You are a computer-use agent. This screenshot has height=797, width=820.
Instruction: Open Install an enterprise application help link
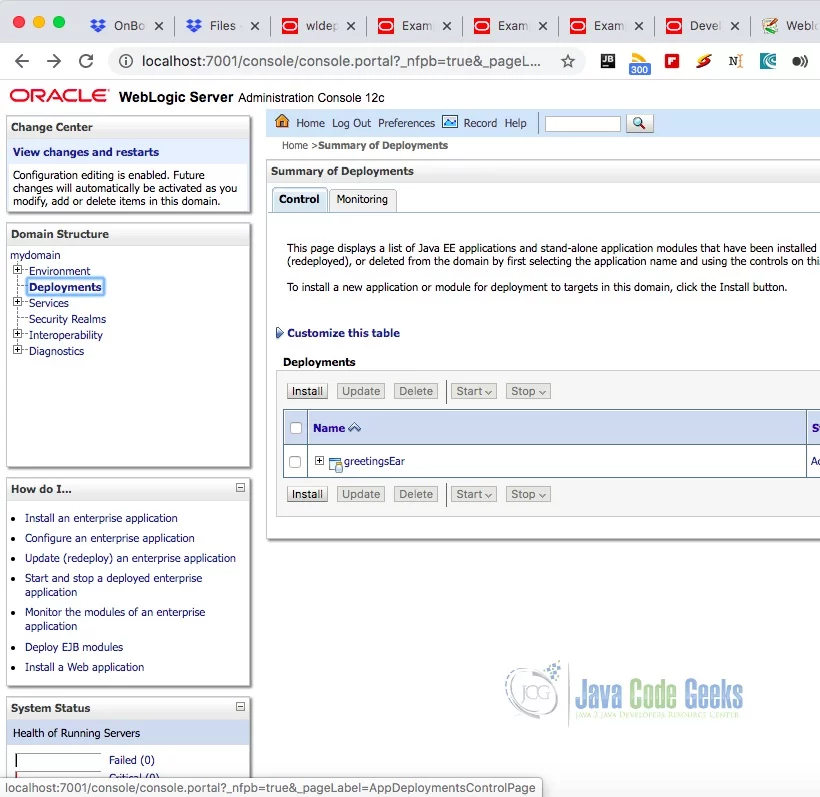coord(101,518)
